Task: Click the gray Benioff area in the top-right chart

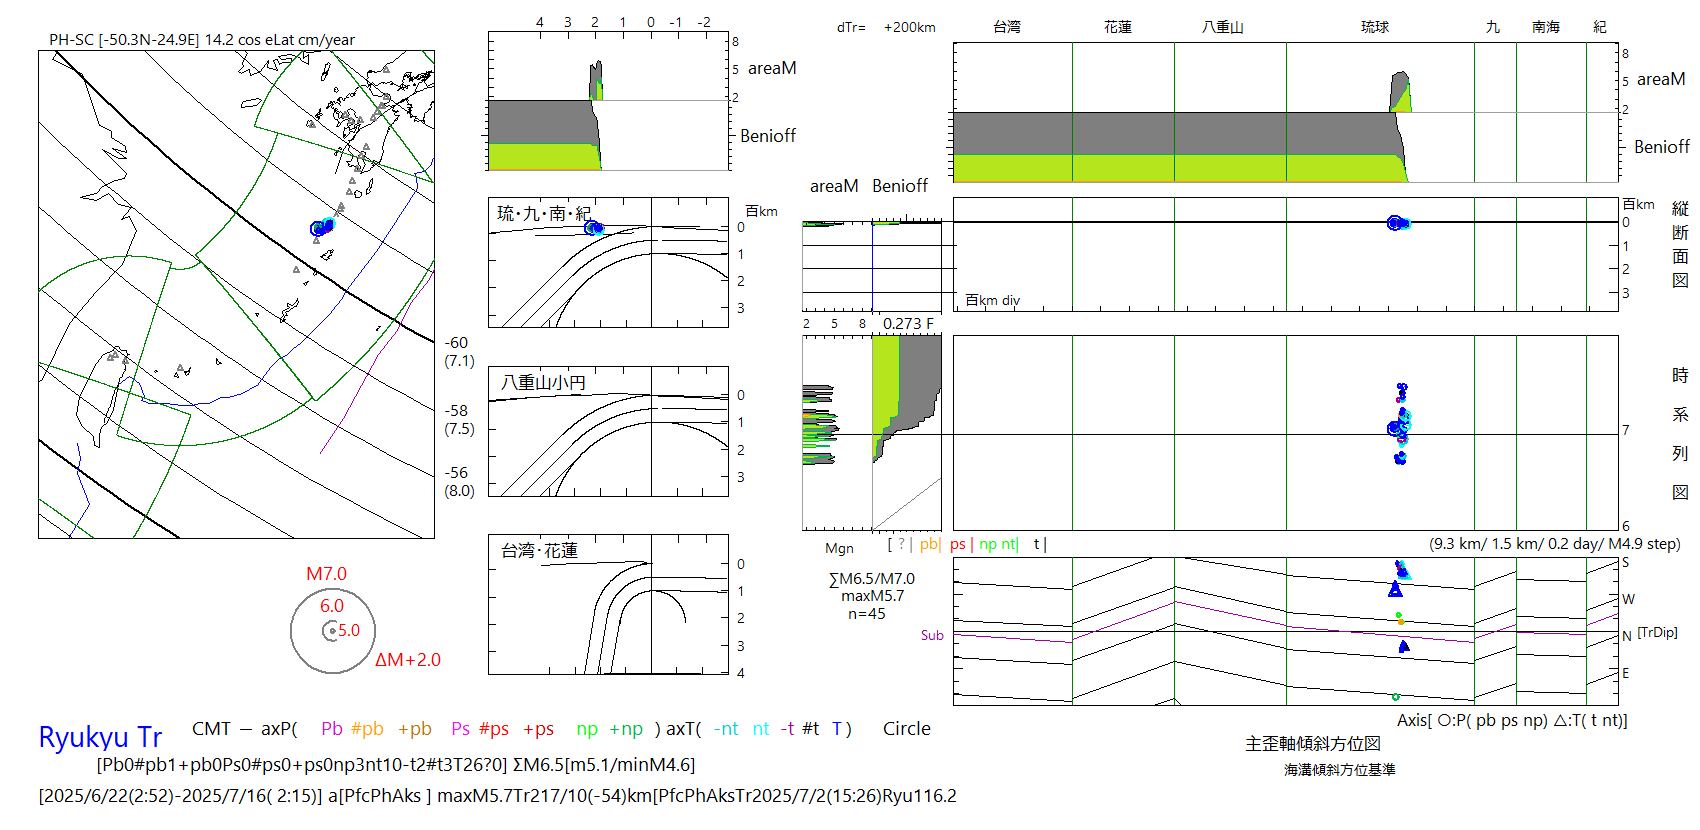Action: (1170, 133)
